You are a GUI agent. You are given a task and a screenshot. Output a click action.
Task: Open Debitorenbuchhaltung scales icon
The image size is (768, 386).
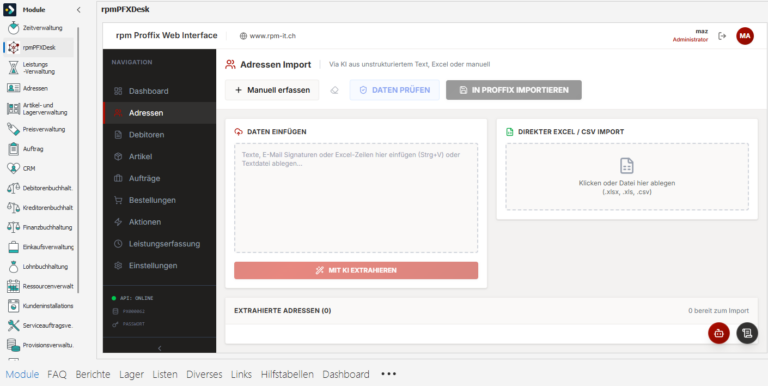coord(13,188)
